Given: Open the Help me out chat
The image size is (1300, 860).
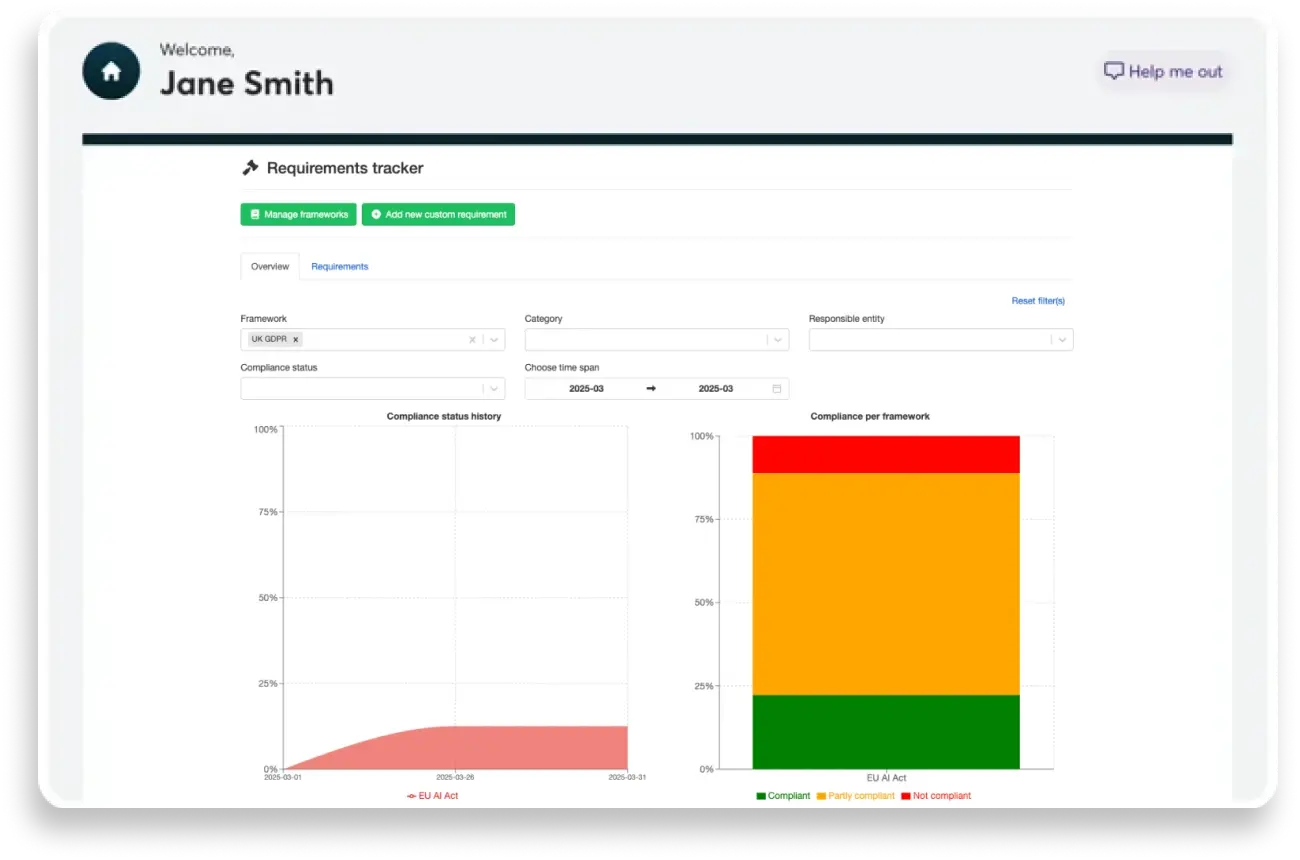Looking at the screenshot, I should pos(1163,71).
